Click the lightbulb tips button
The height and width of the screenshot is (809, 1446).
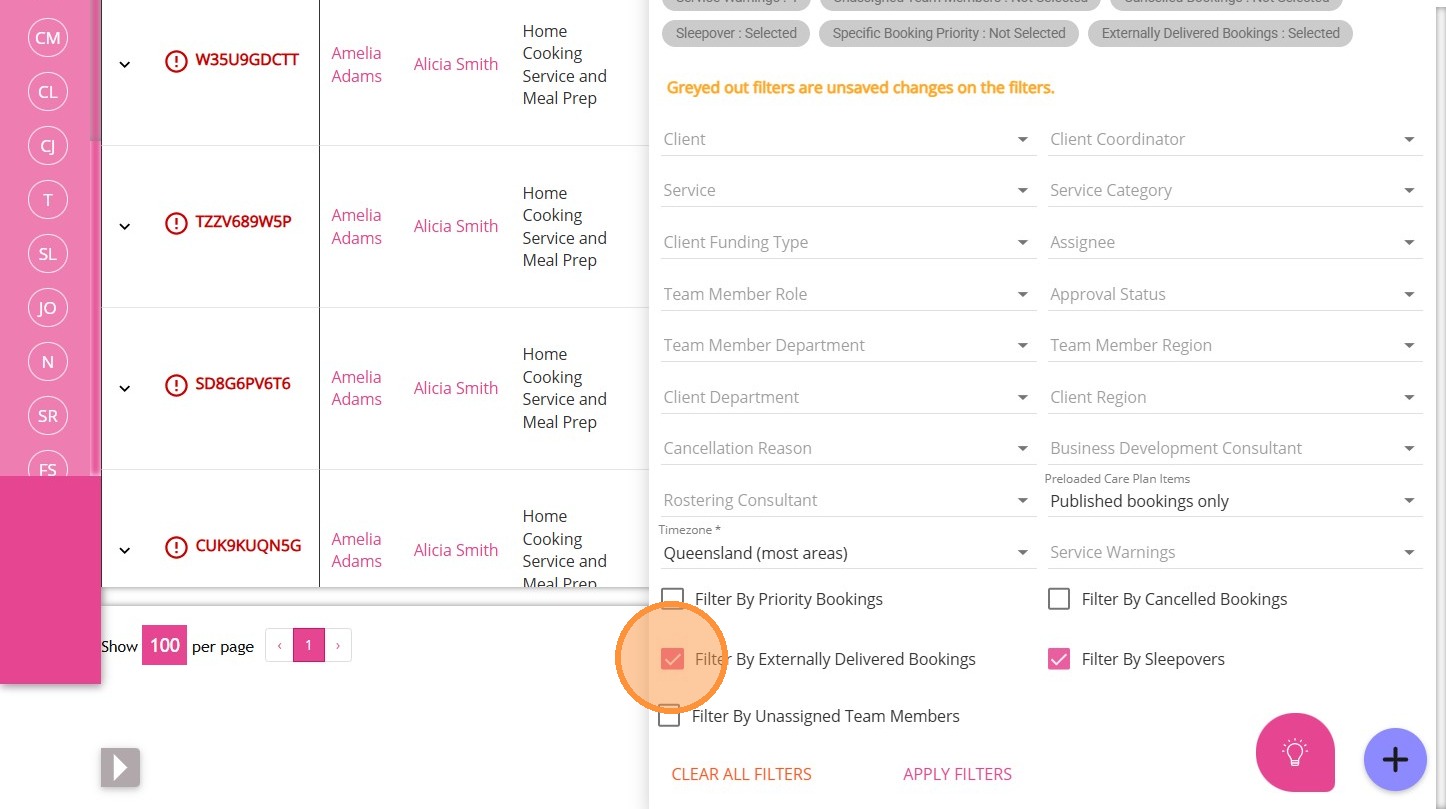[1295, 753]
